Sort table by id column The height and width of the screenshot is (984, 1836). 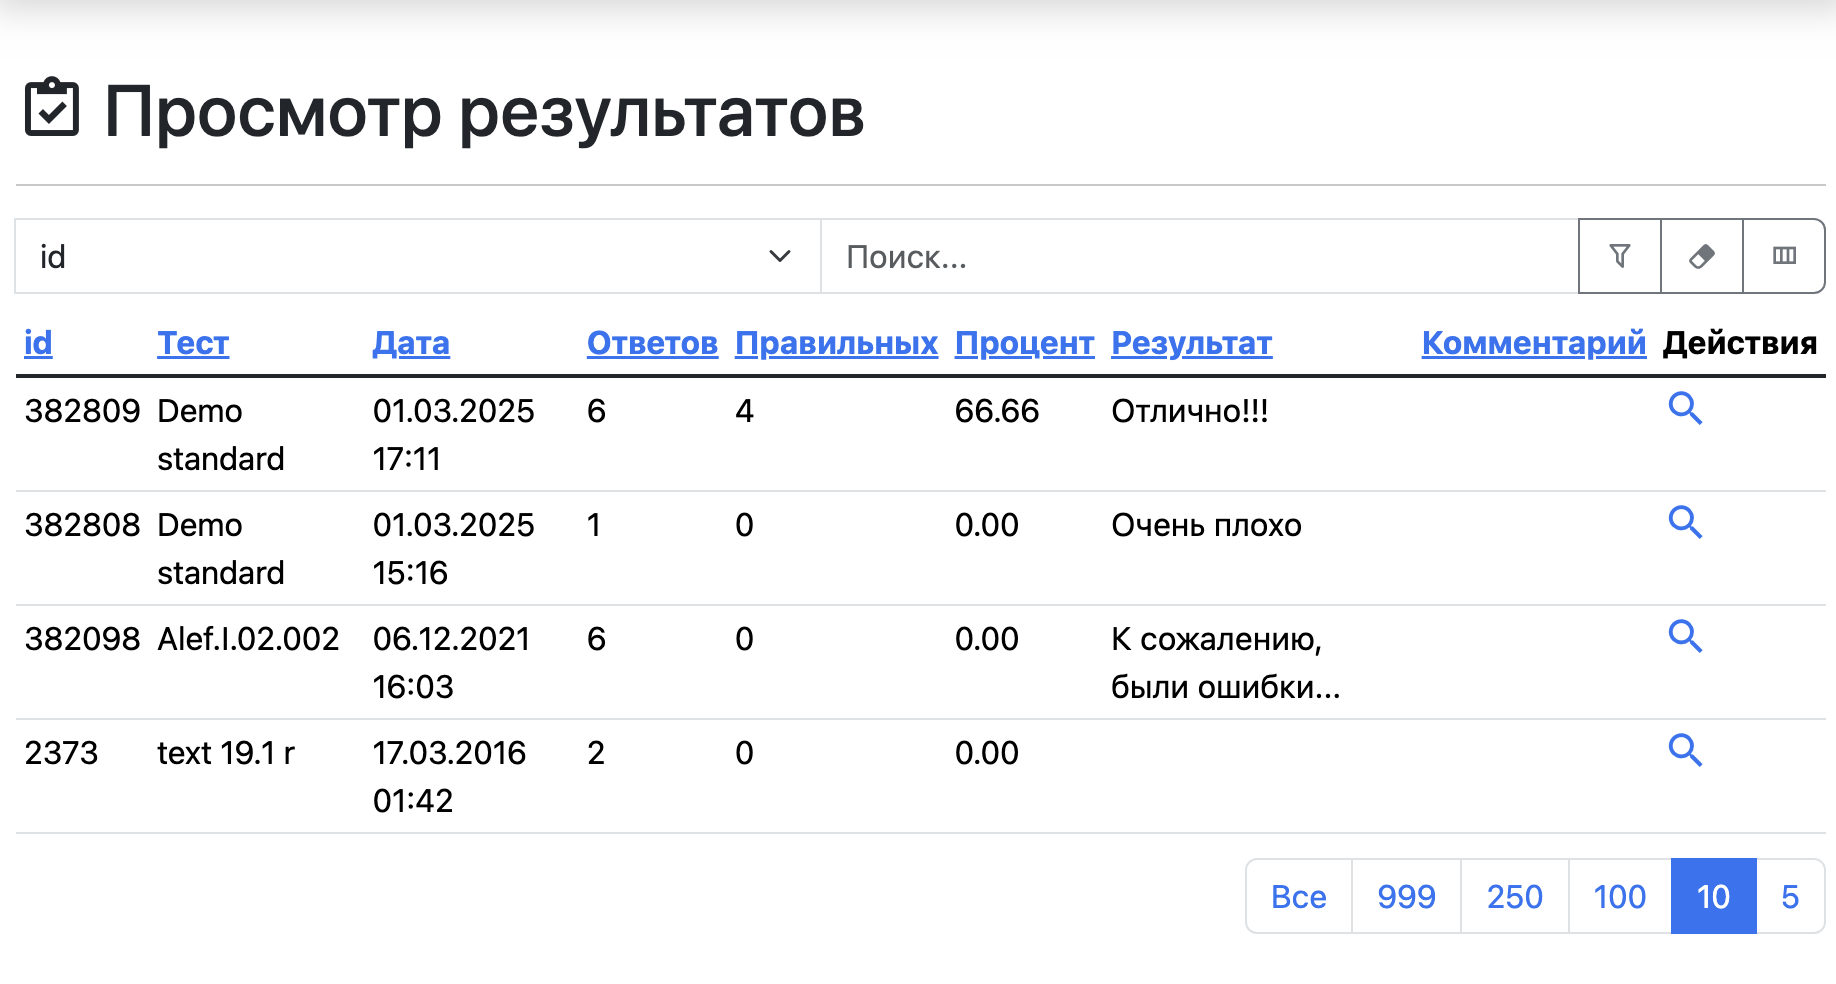click(38, 343)
